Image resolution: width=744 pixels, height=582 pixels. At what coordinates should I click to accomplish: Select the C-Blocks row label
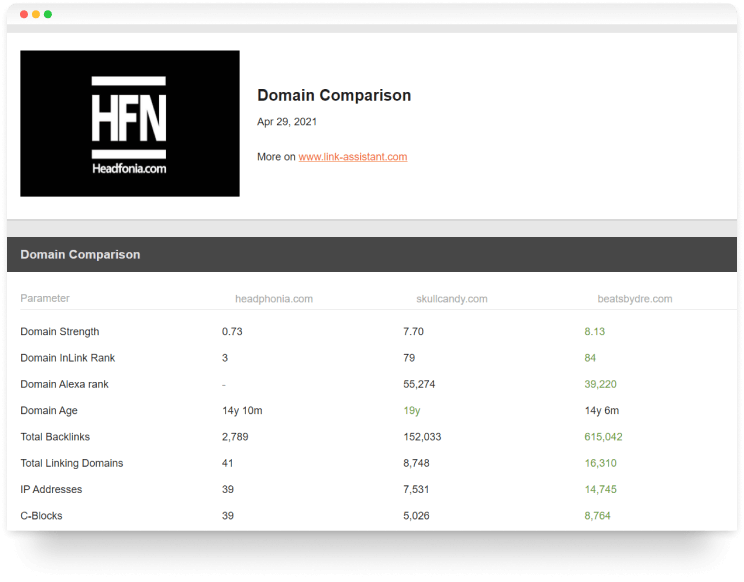point(41,516)
